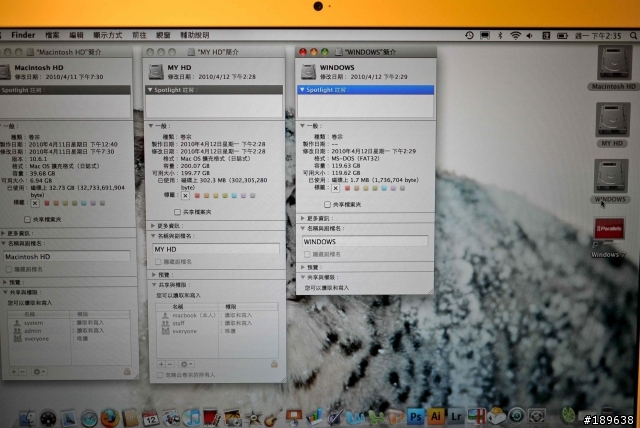Open iCal calendar in the Dock
This screenshot has width=640, height=428.
[x=151, y=418]
